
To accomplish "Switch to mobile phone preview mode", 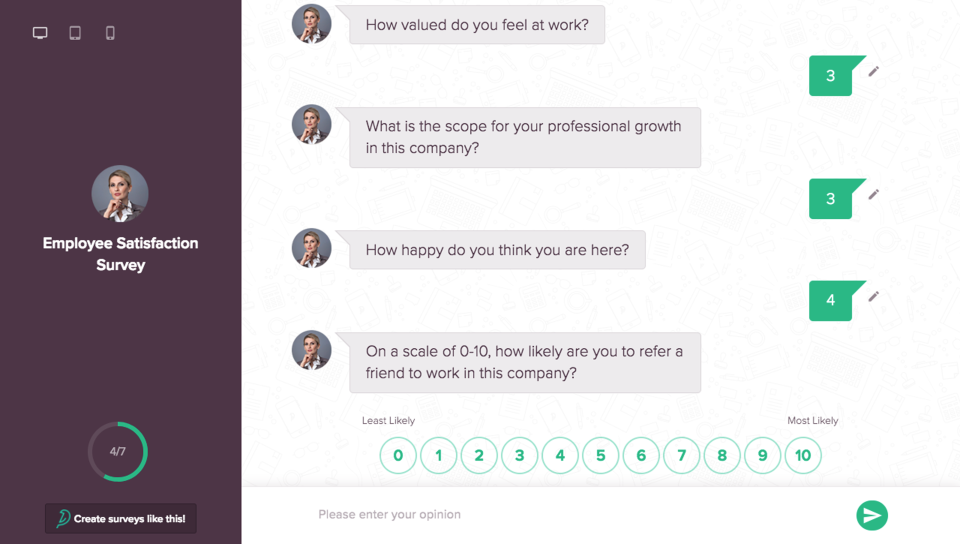I will 110,33.
